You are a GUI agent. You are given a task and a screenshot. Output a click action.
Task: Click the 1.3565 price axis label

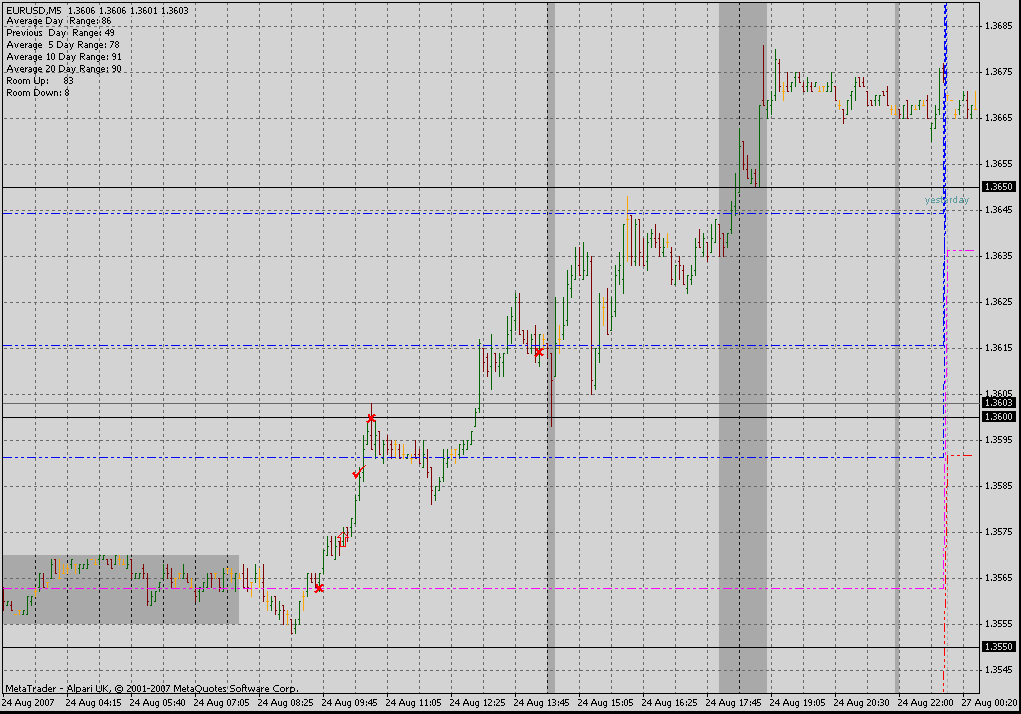pyautogui.click(x=998, y=578)
